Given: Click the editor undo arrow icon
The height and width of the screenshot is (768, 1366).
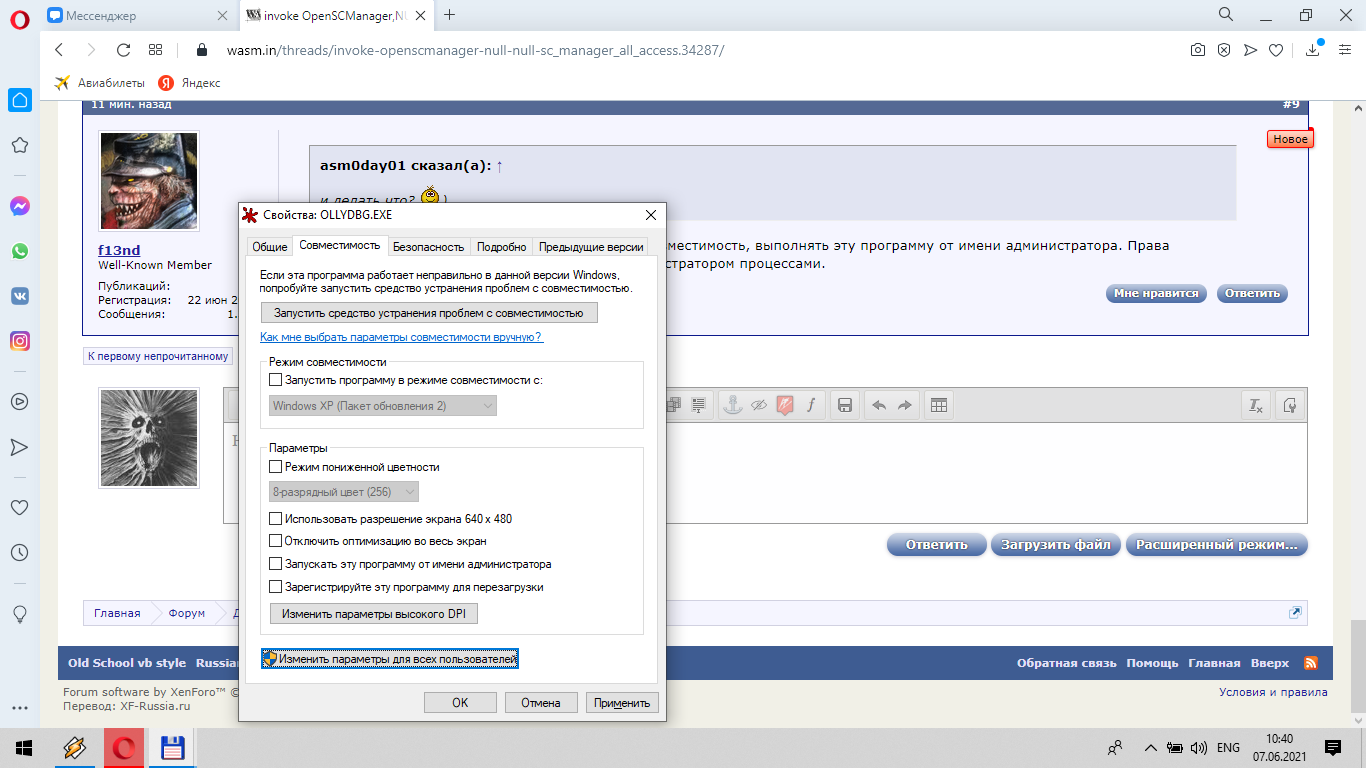Looking at the screenshot, I should [879, 405].
